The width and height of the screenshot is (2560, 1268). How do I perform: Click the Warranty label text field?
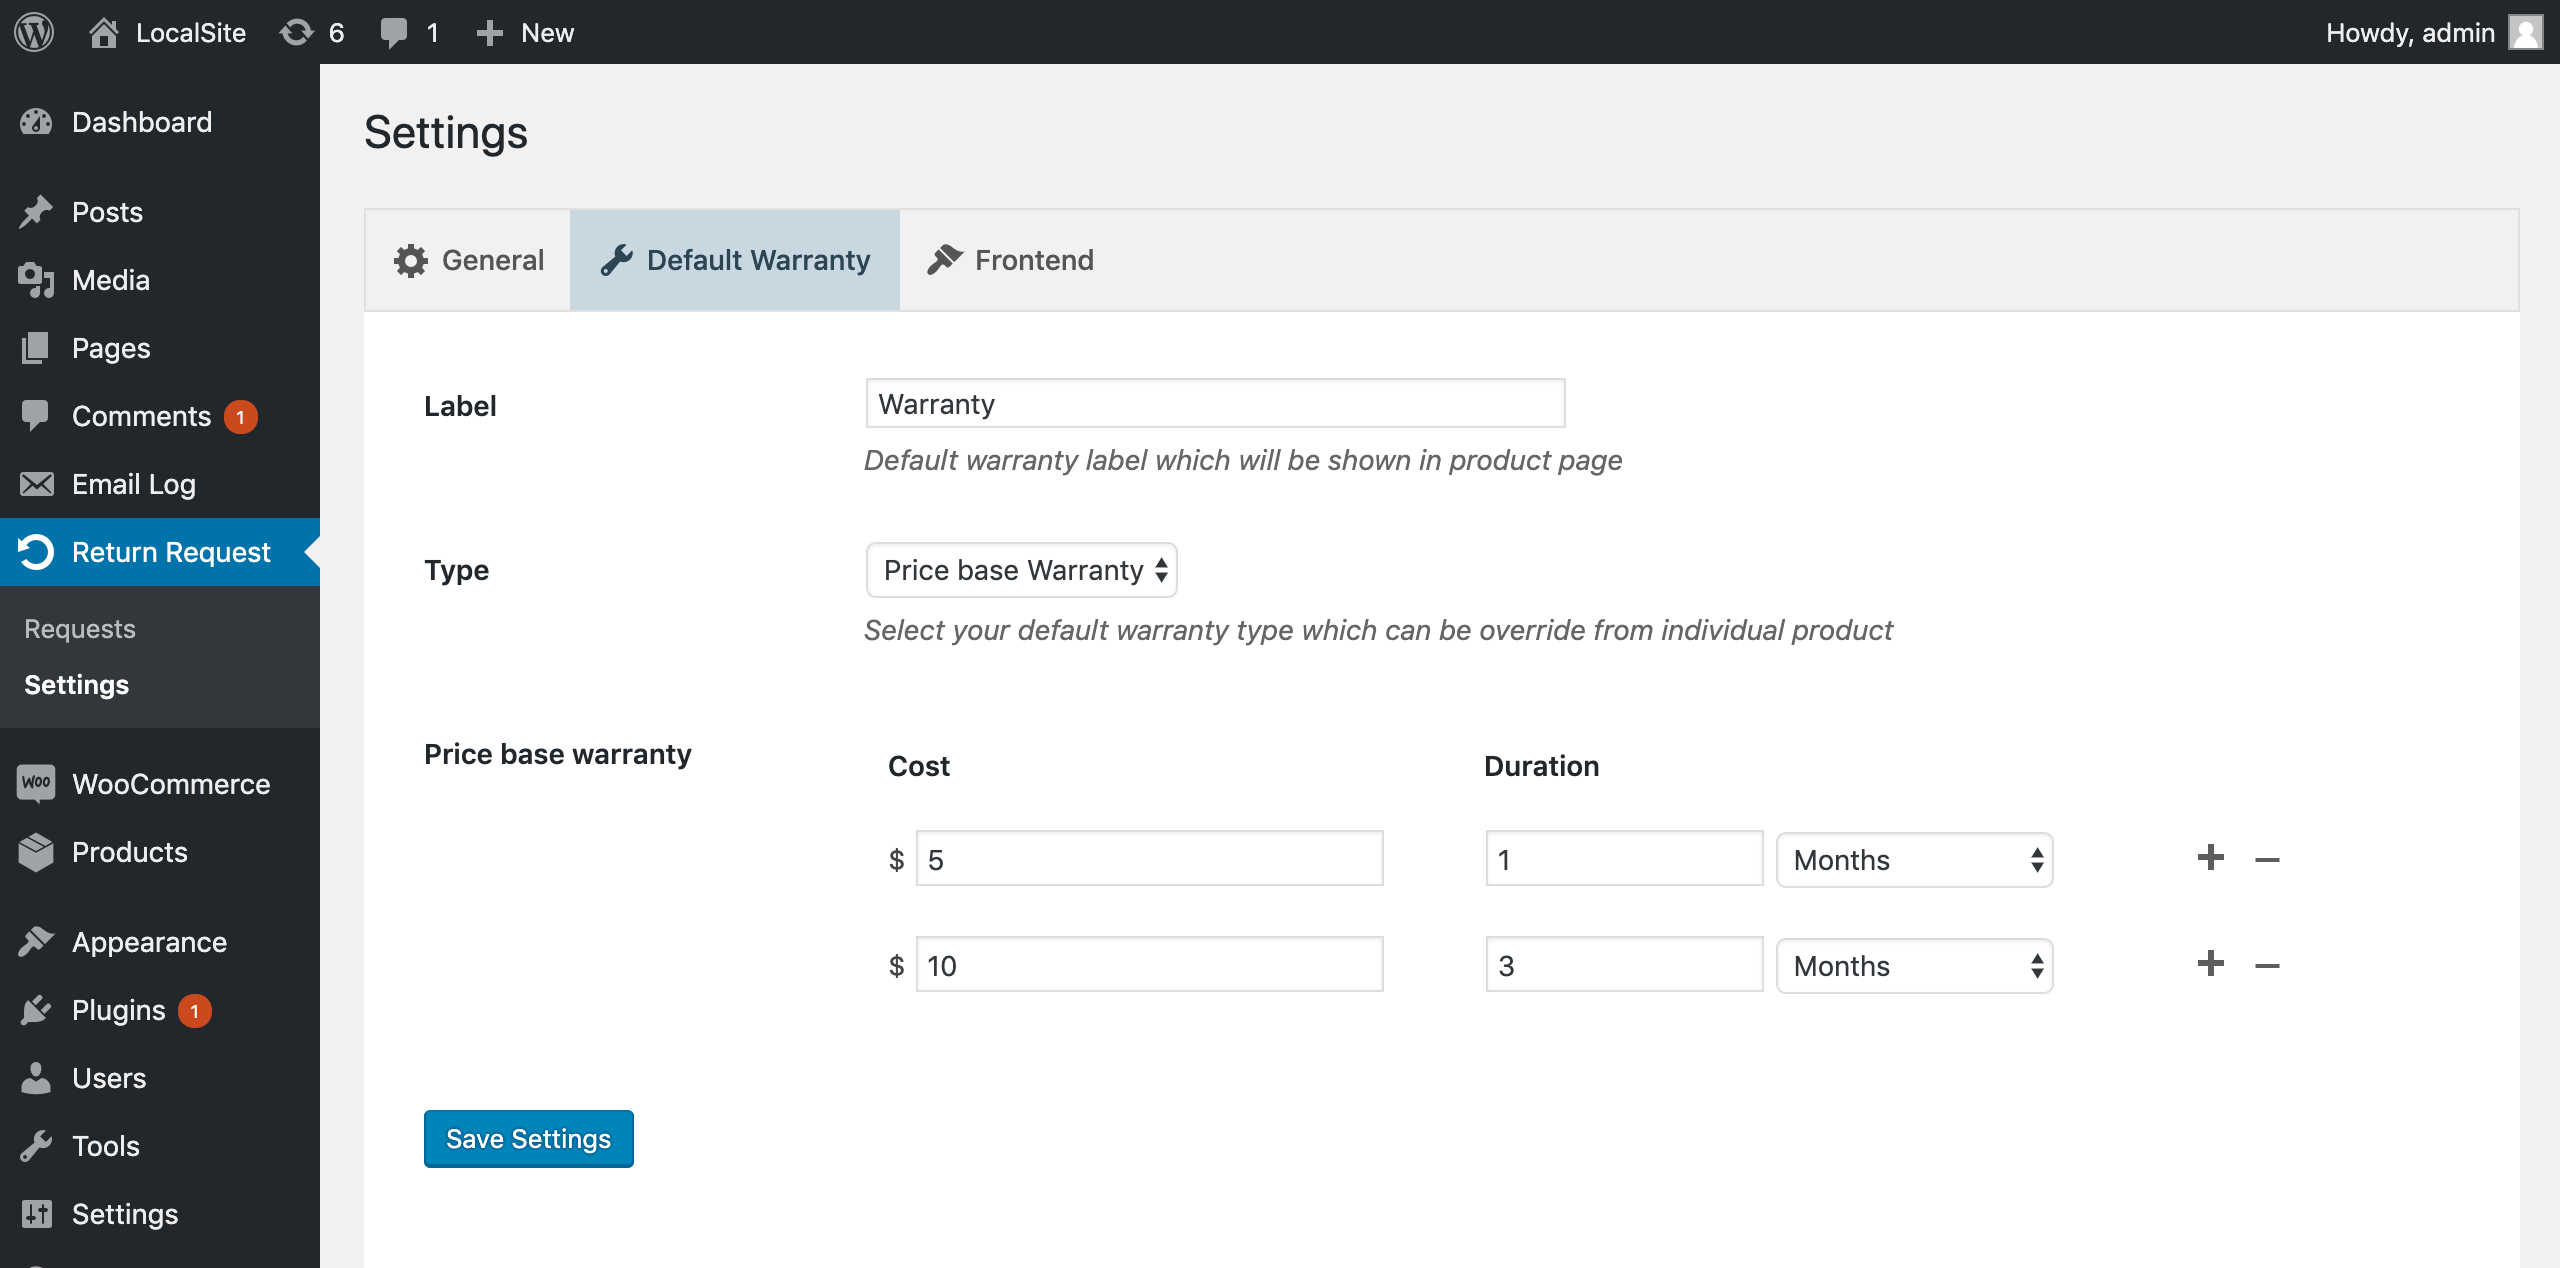point(1214,404)
